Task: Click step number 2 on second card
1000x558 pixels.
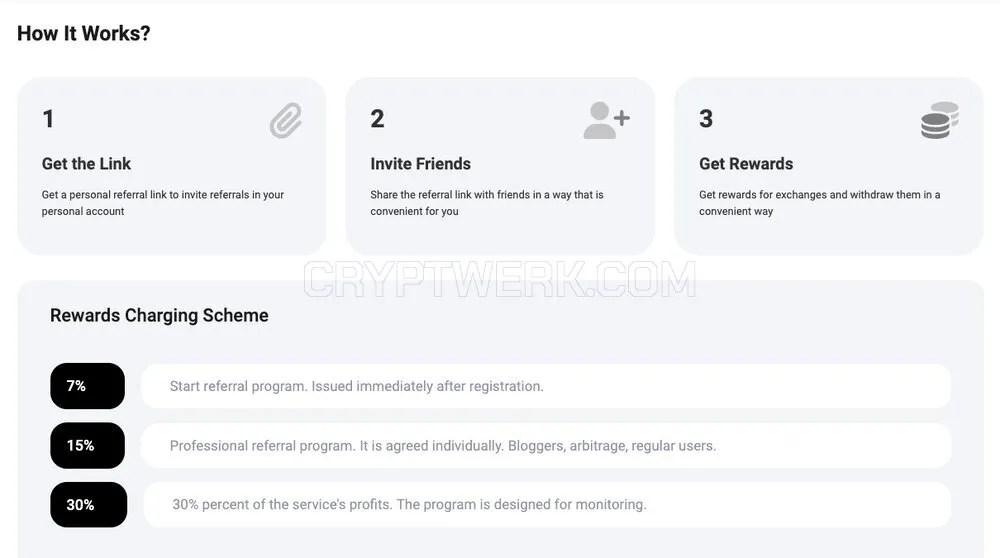Action: pos(377,119)
